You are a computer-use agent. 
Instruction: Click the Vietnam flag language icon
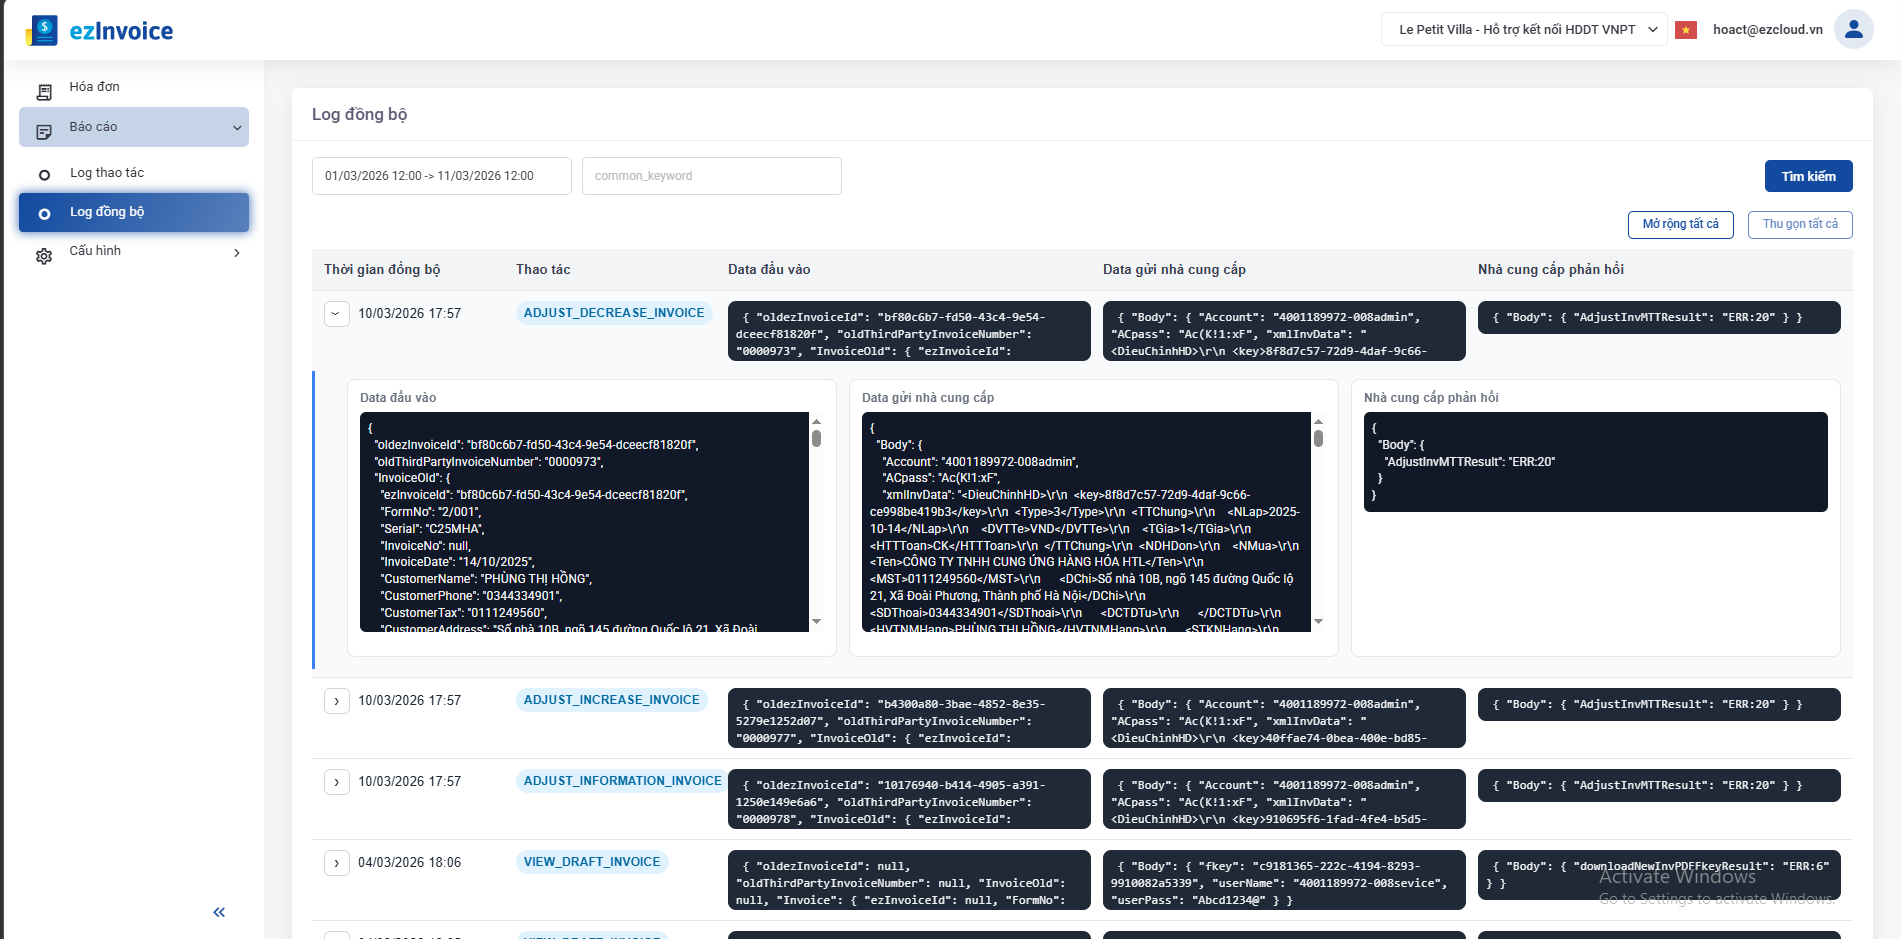1686,30
